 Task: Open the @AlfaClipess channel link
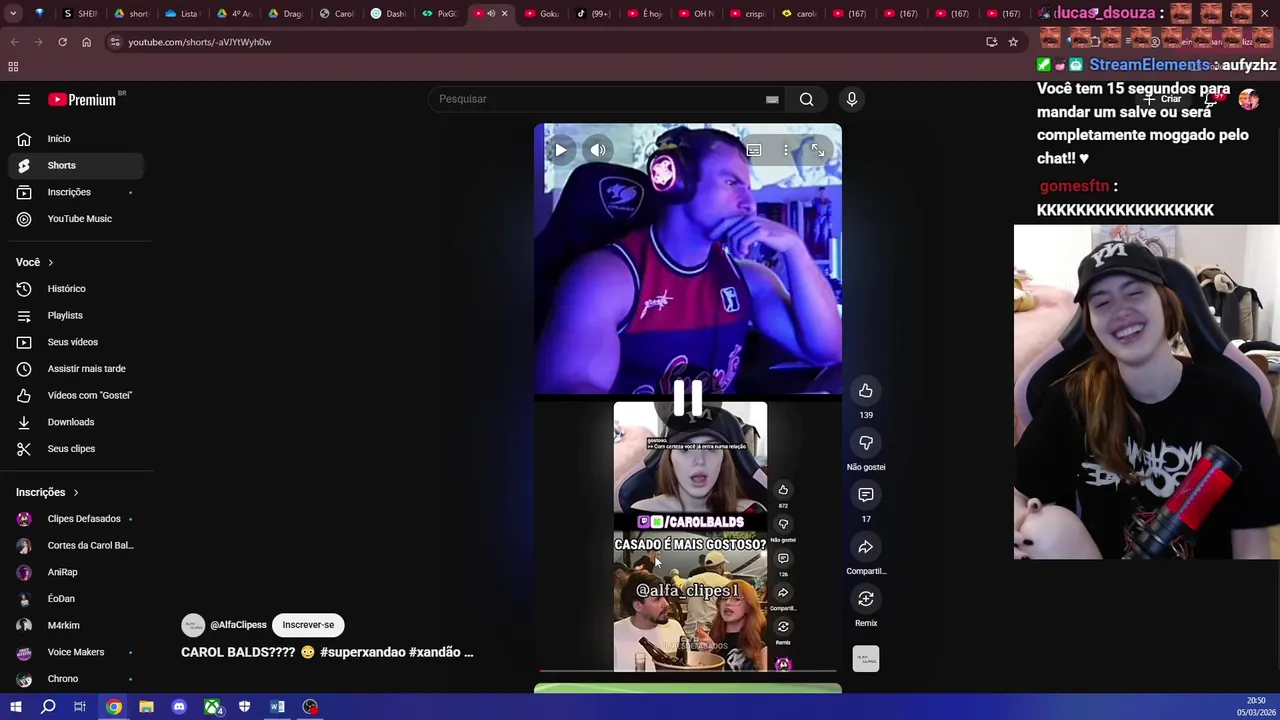[238, 625]
